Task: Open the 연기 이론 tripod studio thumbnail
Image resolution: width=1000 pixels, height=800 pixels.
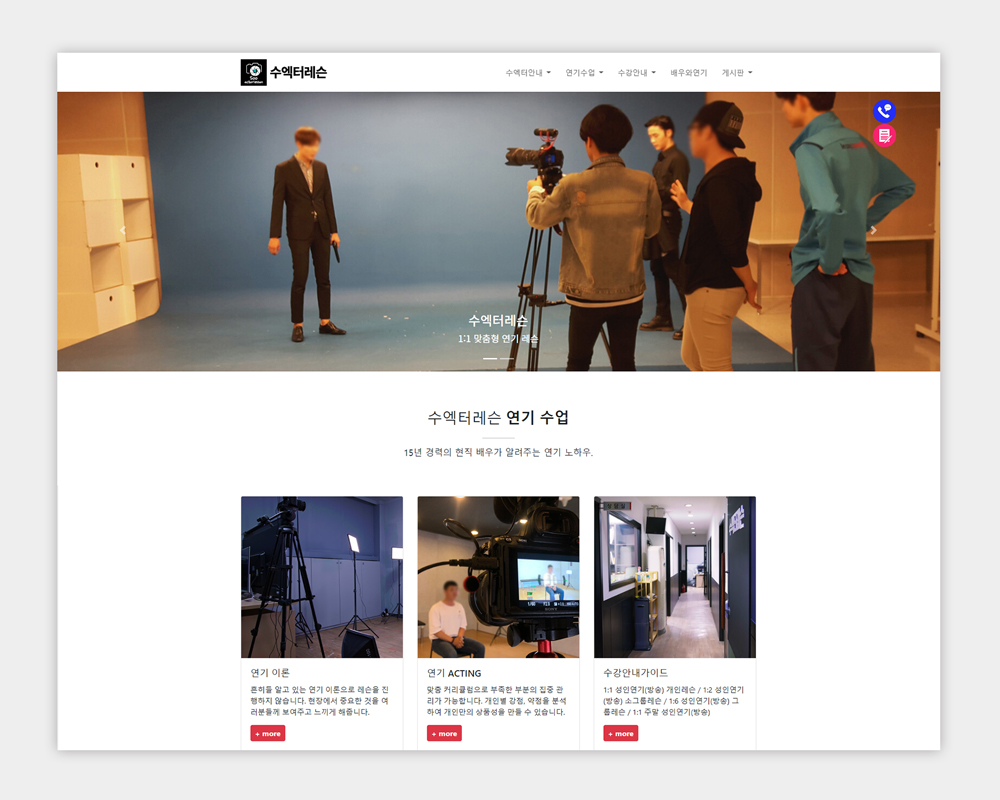Action: click(x=322, y=577)
